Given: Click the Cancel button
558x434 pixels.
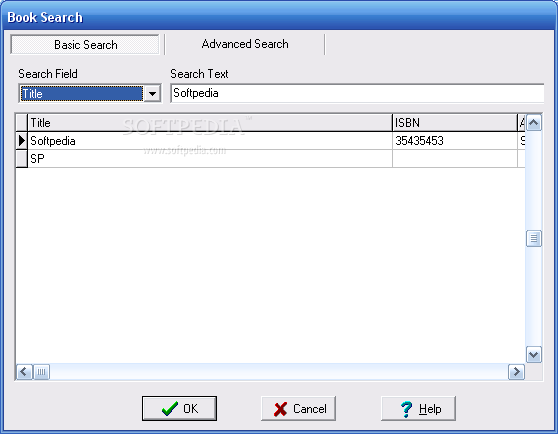Looking at the screenshot, I should 299,408.
